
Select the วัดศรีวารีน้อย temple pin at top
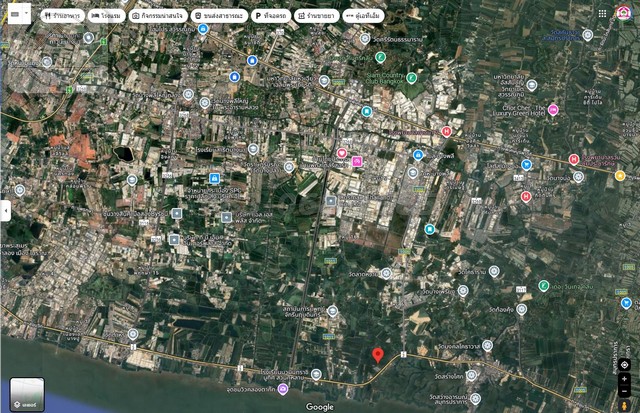pyautogui.click(x=365, y=39)
